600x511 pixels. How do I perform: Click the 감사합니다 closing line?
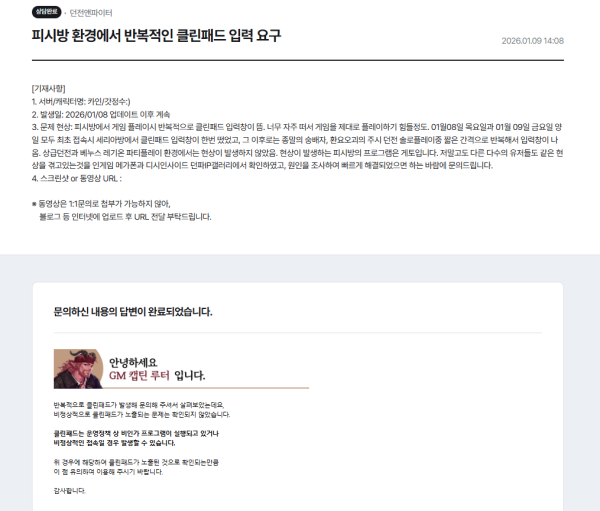[70, 491]
